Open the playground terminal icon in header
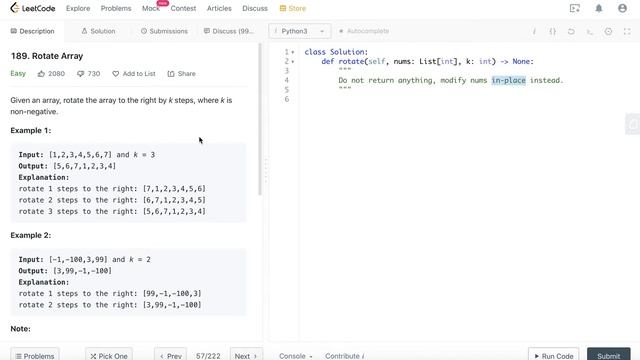 [575, 8]
